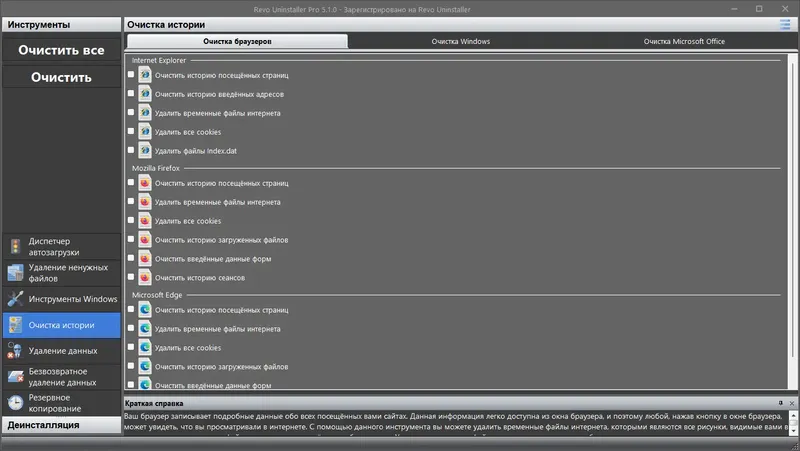Click the Безвозвратное удаление данных icon
The height and width of the screenshot is (451, 800).
[15, 377]
